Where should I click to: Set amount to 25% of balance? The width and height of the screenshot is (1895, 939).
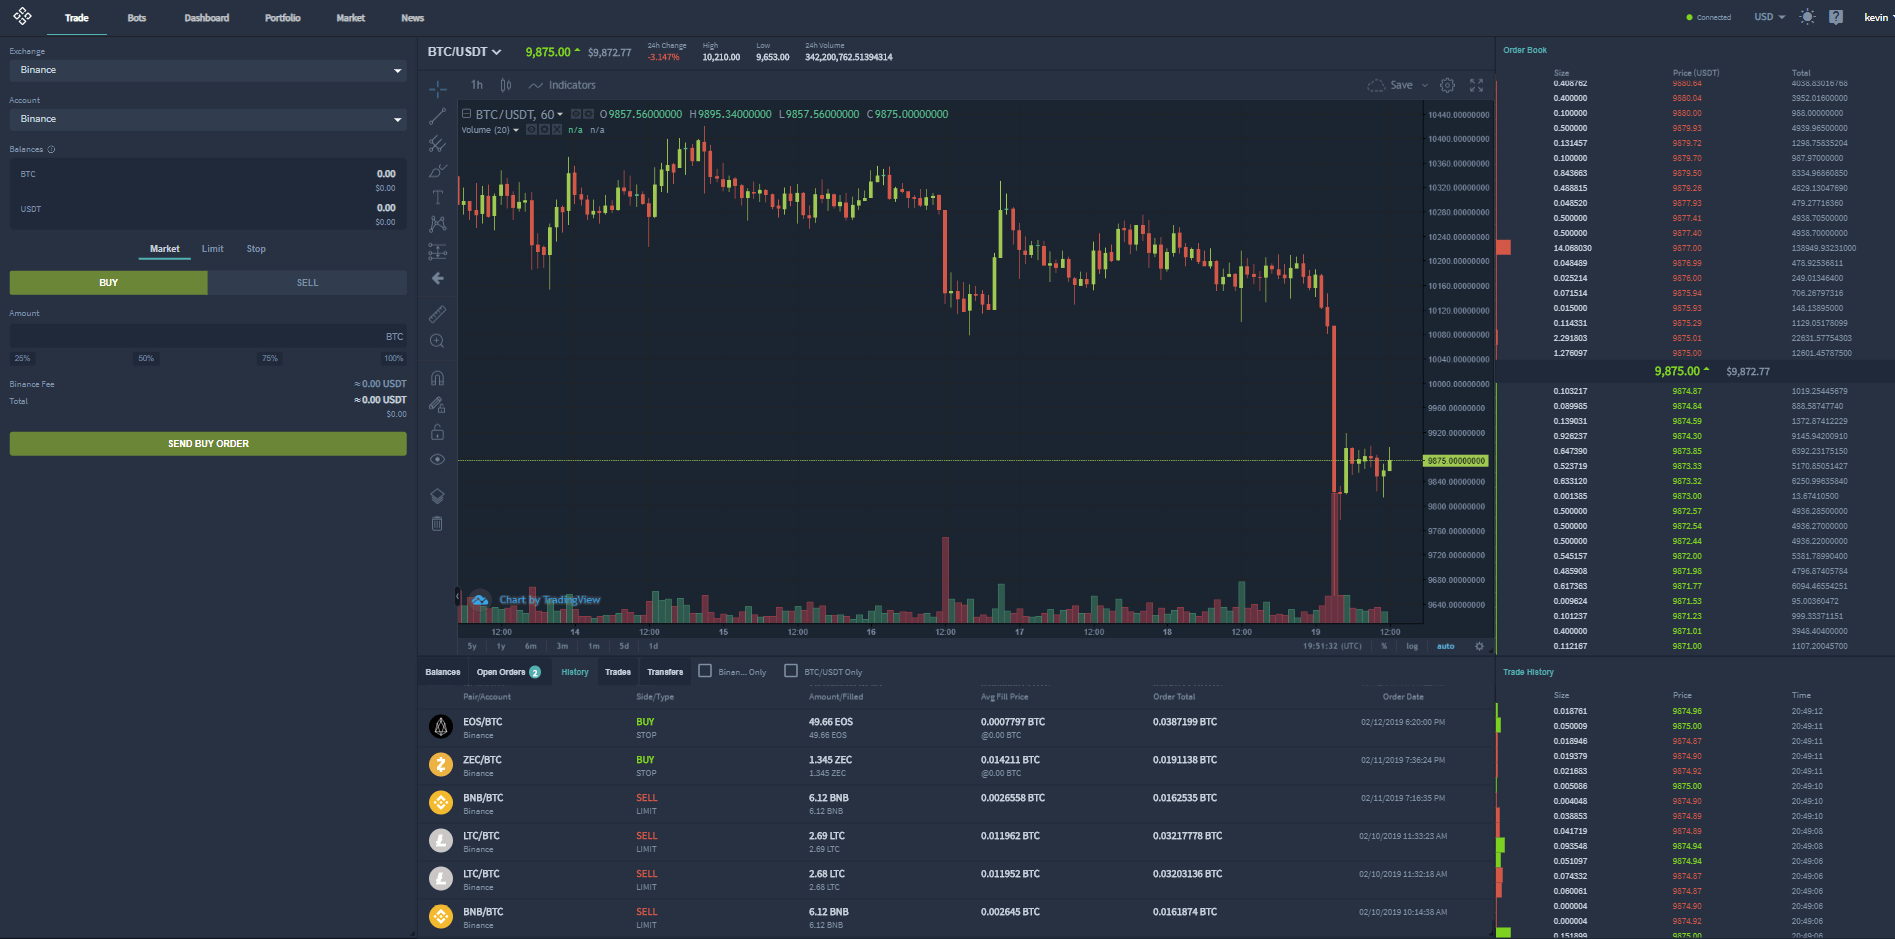tap(22, 358)
